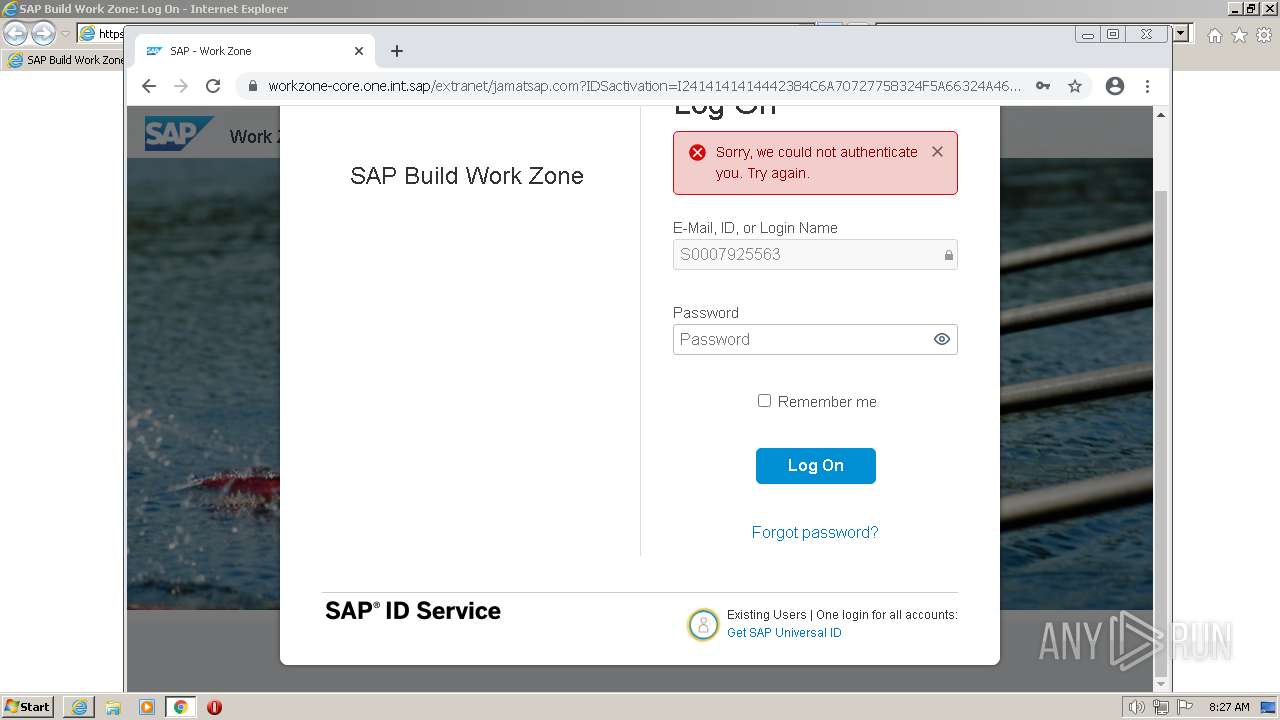Click the network tray icon
The height and width of the screenshot is (720, 1280).
pyautogui.click(x=1161, y=707)
